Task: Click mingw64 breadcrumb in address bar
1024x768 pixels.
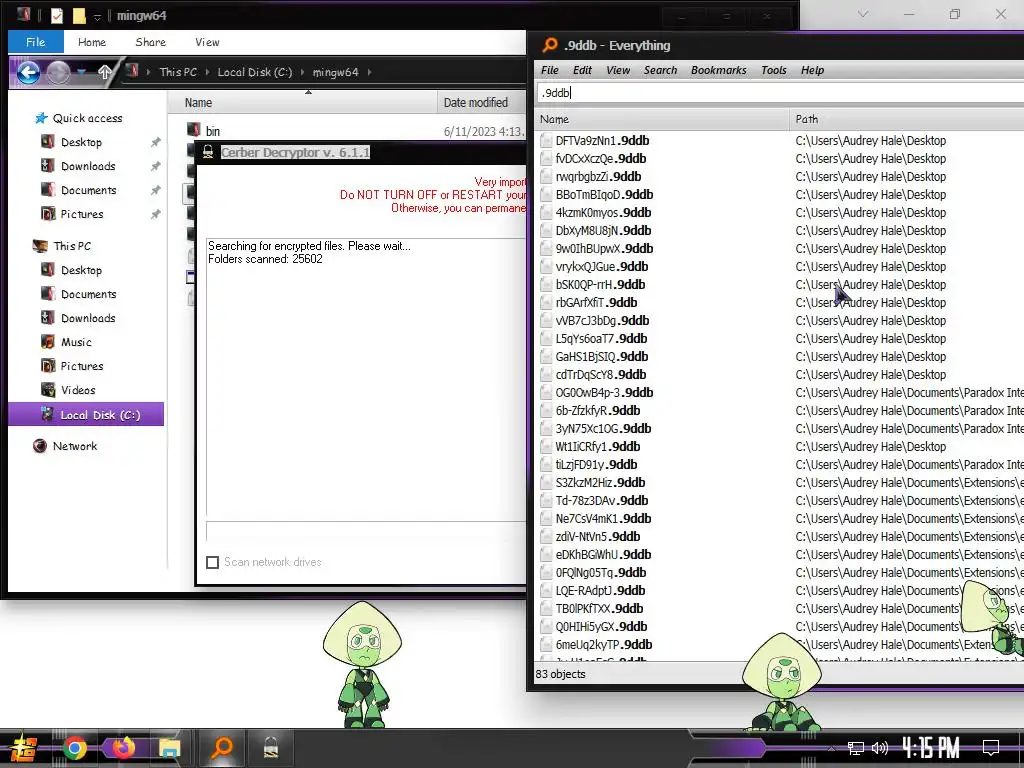Action: click(x=336, y=72)
